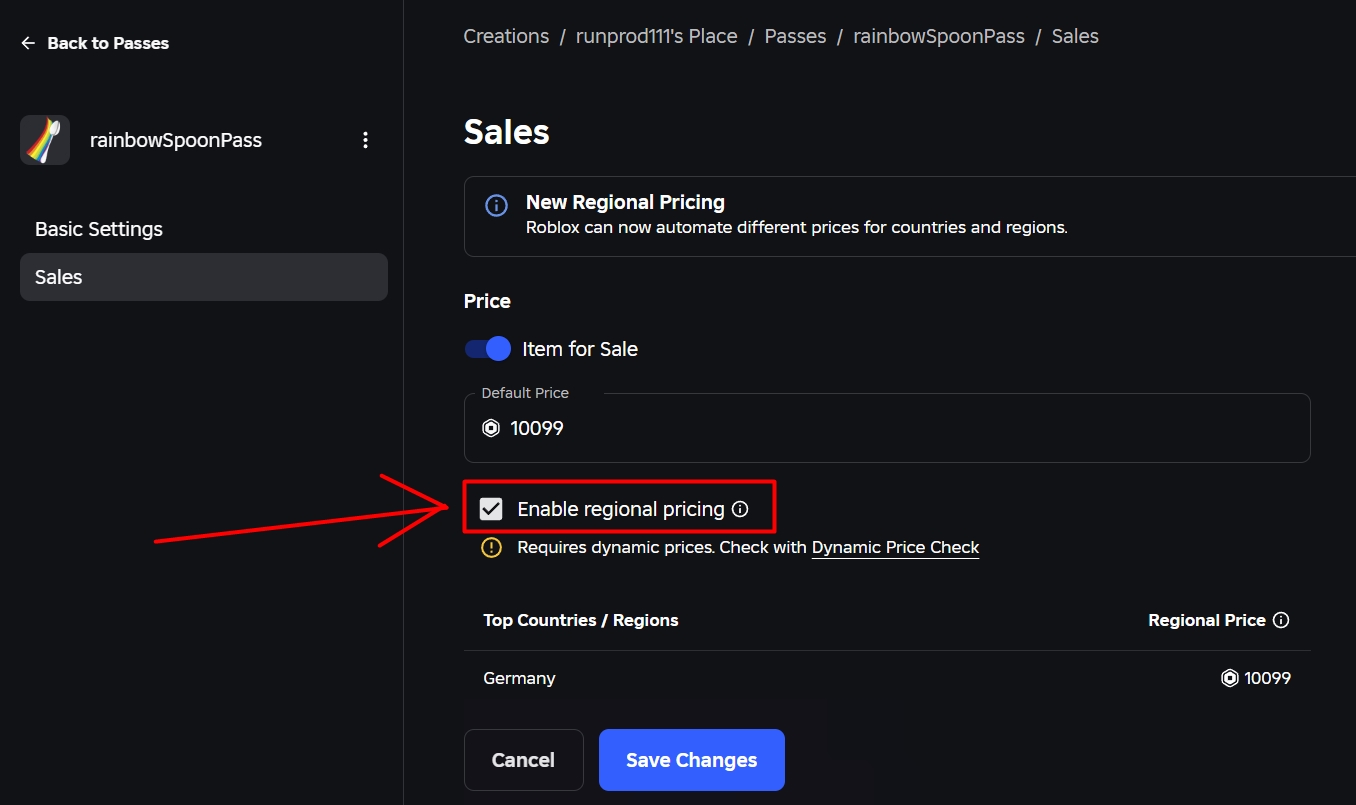Viewport: 1356px width, 805px height.
Task: Click the rainbowSpoonPass thumbnail image
Action: (x=45, y=140)
